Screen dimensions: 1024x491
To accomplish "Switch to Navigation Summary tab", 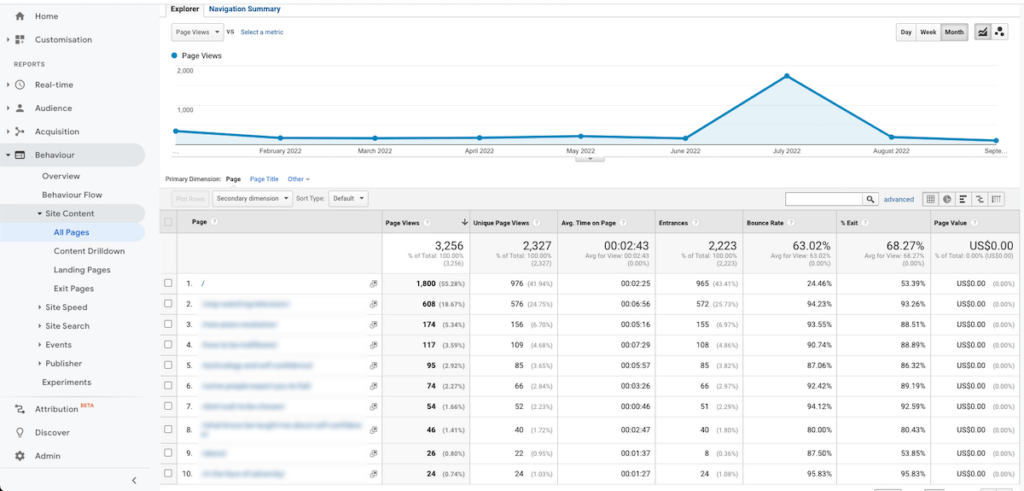I will (244, 9).
